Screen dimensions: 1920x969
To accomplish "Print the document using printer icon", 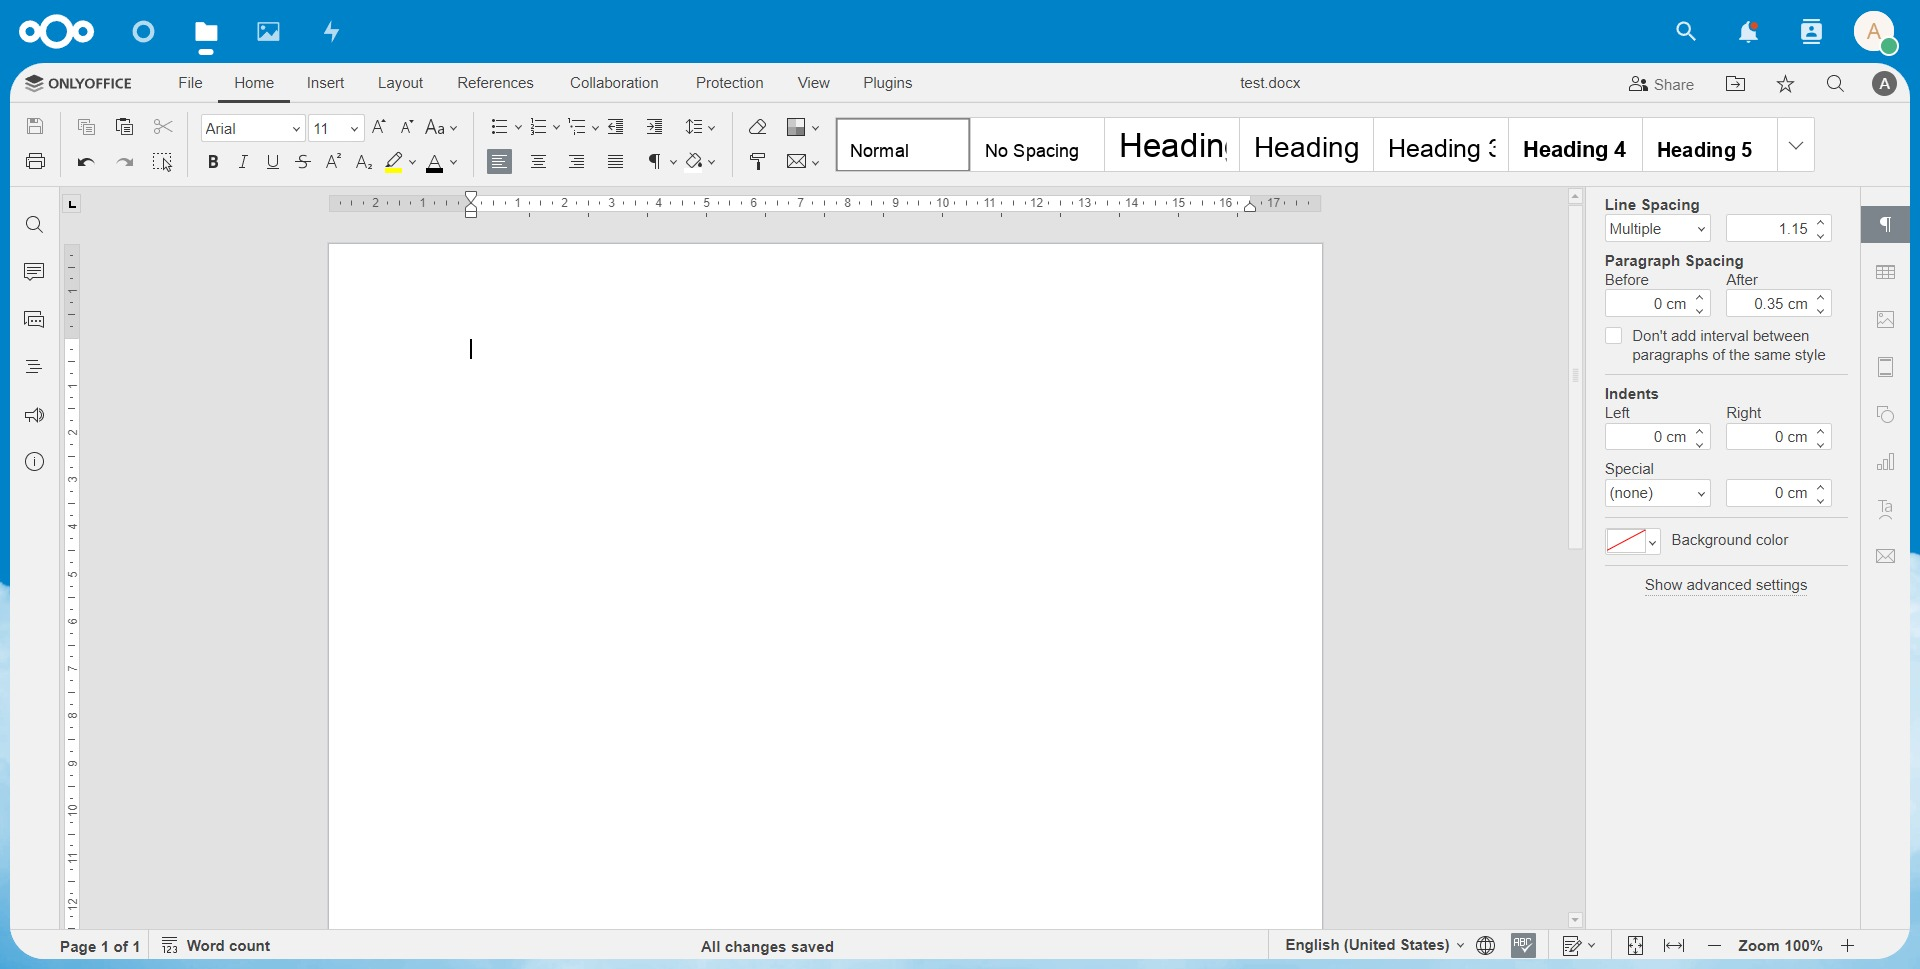I will point(35,161).
